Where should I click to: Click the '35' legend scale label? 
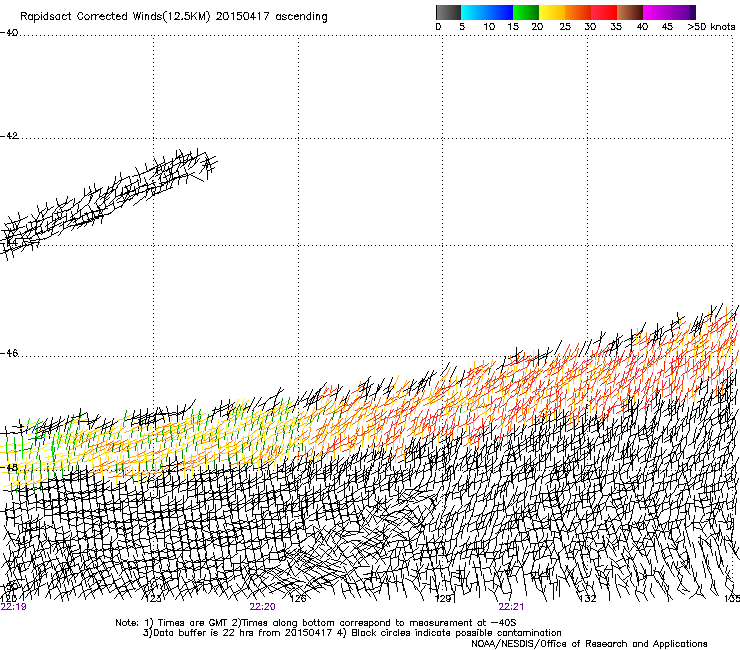pyautogui.click(x=616, y=26)
